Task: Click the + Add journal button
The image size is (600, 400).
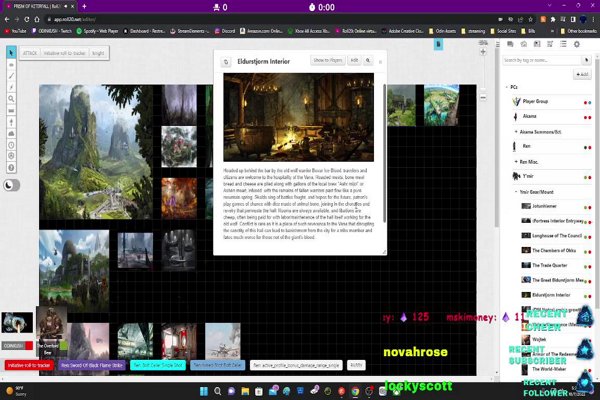Action: [582, 74]
